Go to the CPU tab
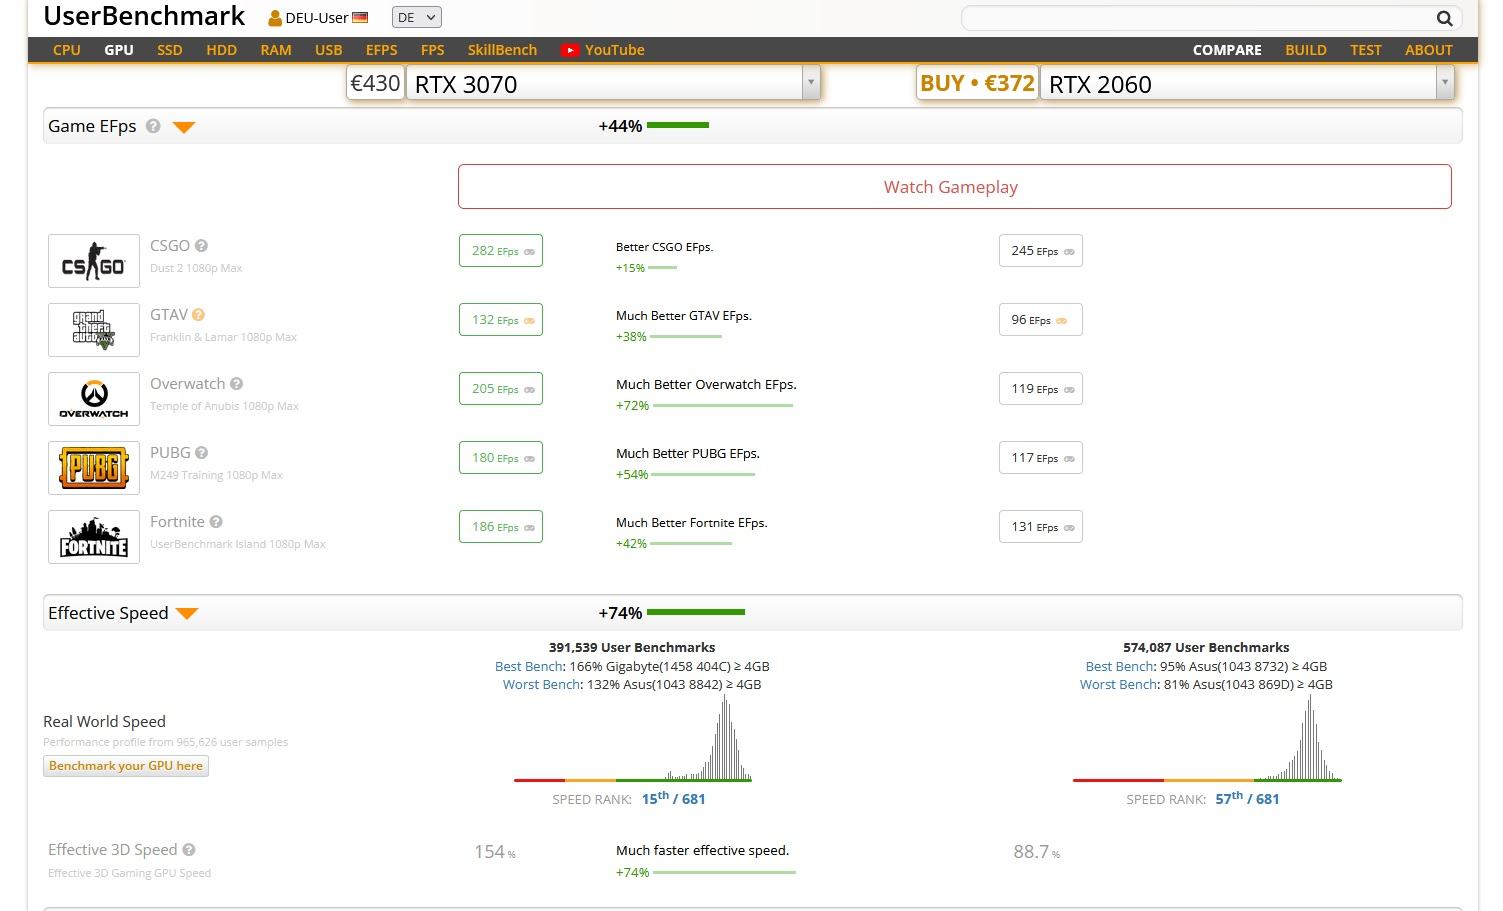 pos(67,50)
